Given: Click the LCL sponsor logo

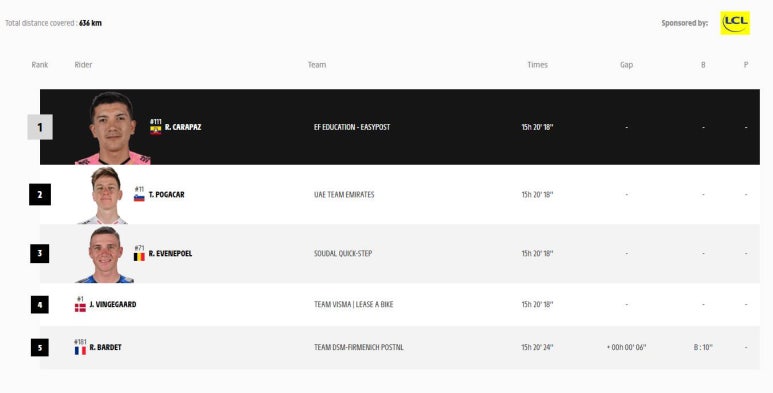Looking at the screenshot, I should (x=735, y=23).
